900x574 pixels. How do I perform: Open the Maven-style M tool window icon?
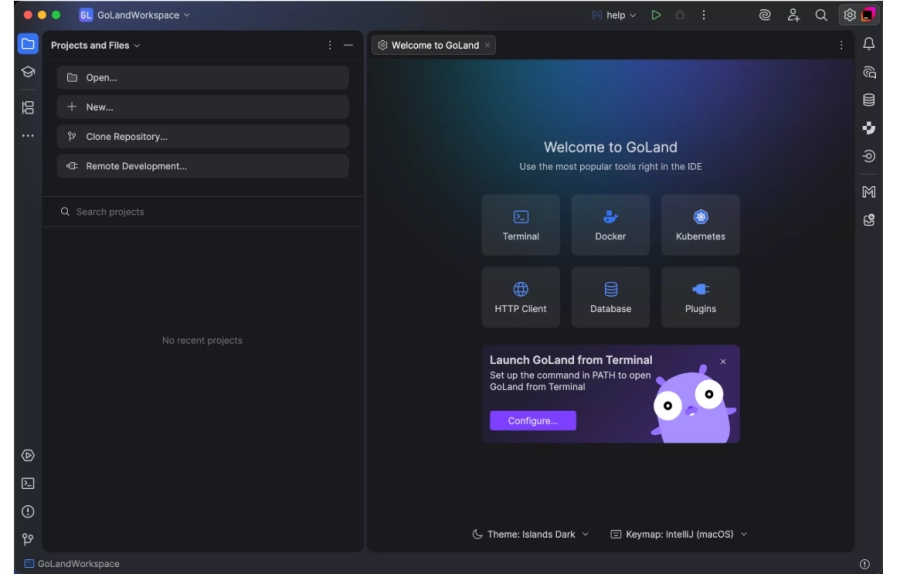(x=869, y=192)
